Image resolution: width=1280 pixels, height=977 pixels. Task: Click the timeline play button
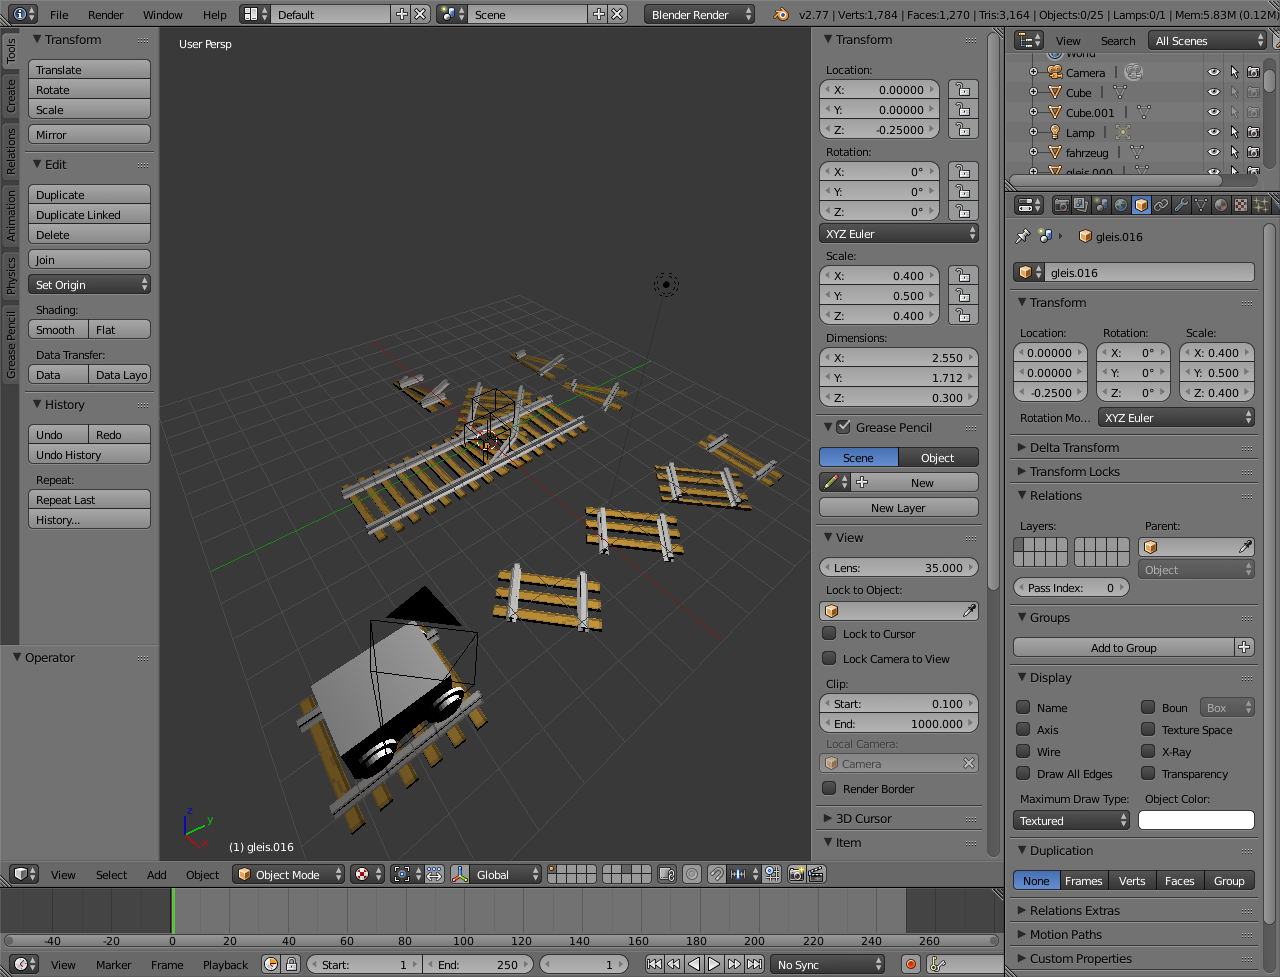pyautogui.click(x=714, y=964)
